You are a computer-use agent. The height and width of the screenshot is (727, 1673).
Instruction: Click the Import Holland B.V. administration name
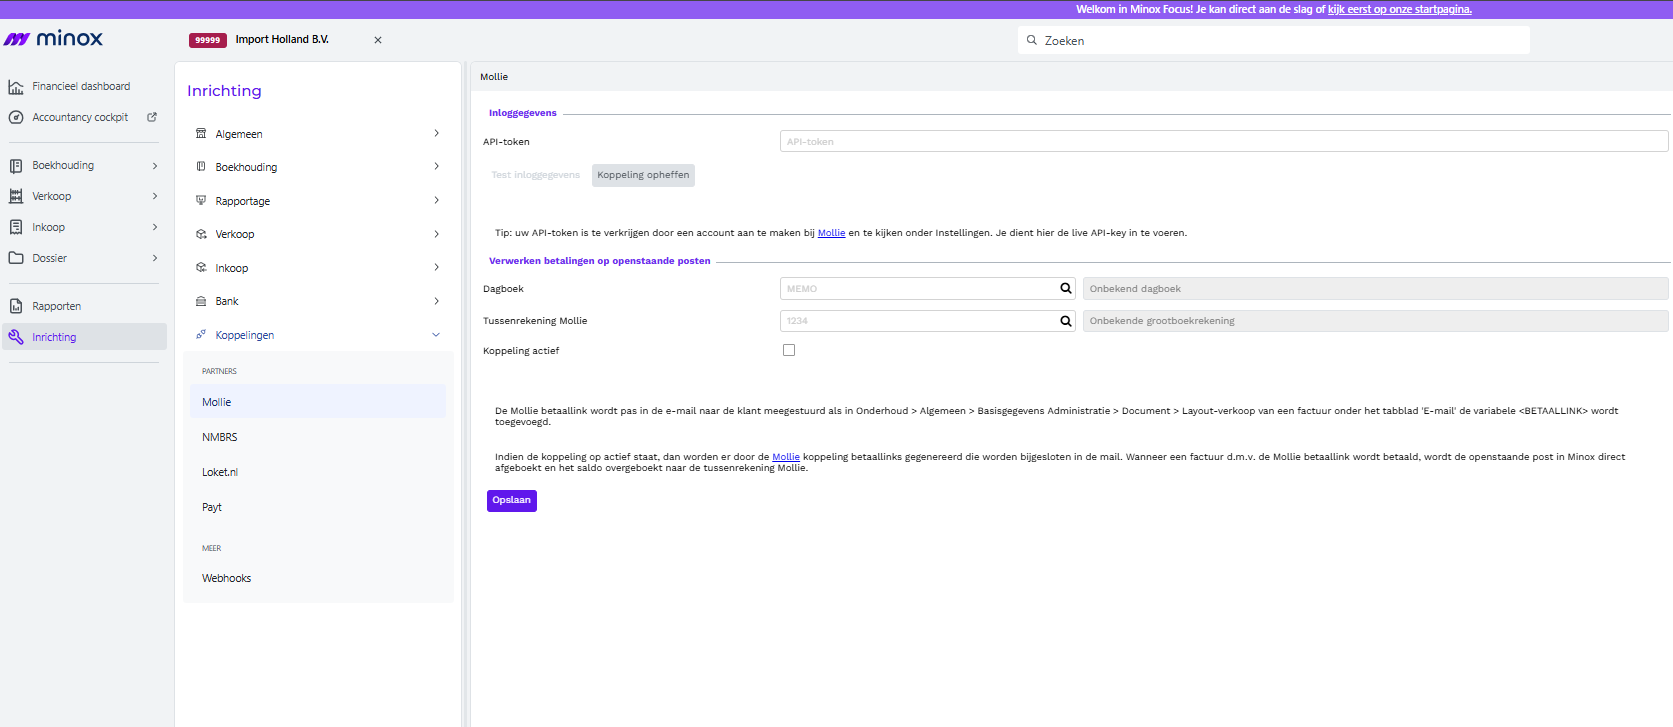coord(282,40)
